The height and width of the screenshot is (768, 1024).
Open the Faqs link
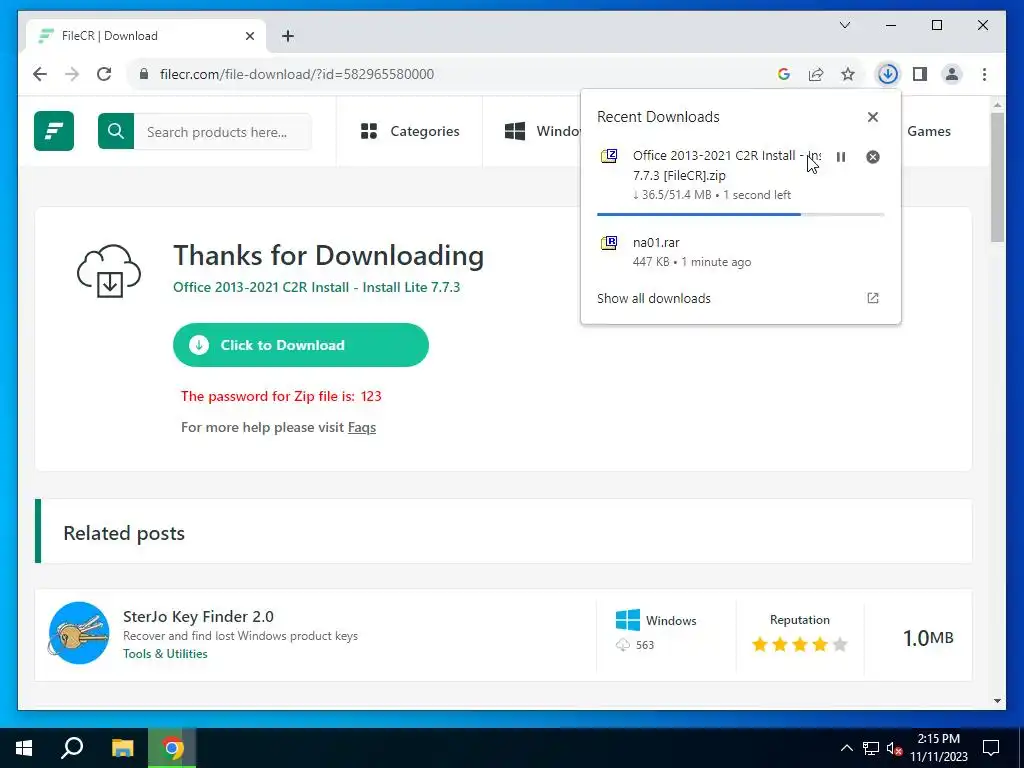[x=362, y=427]
